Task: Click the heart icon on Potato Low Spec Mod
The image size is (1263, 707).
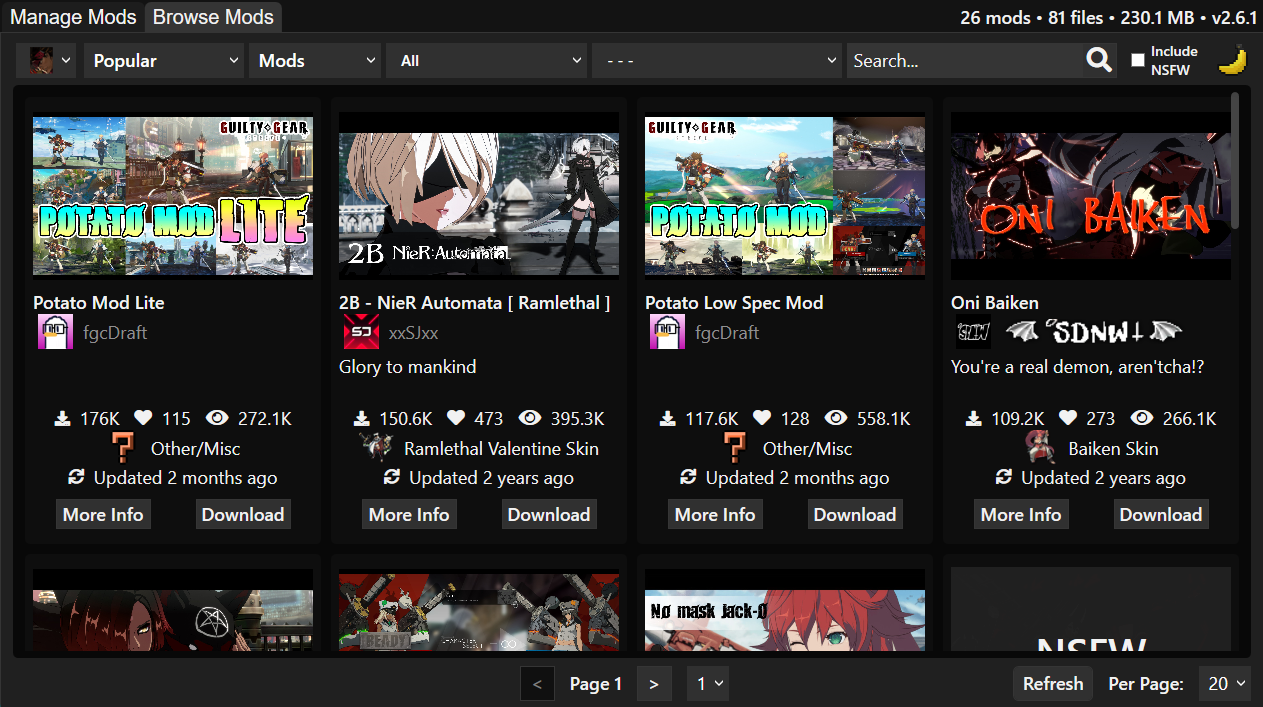Action: click(x=762, y=418)
